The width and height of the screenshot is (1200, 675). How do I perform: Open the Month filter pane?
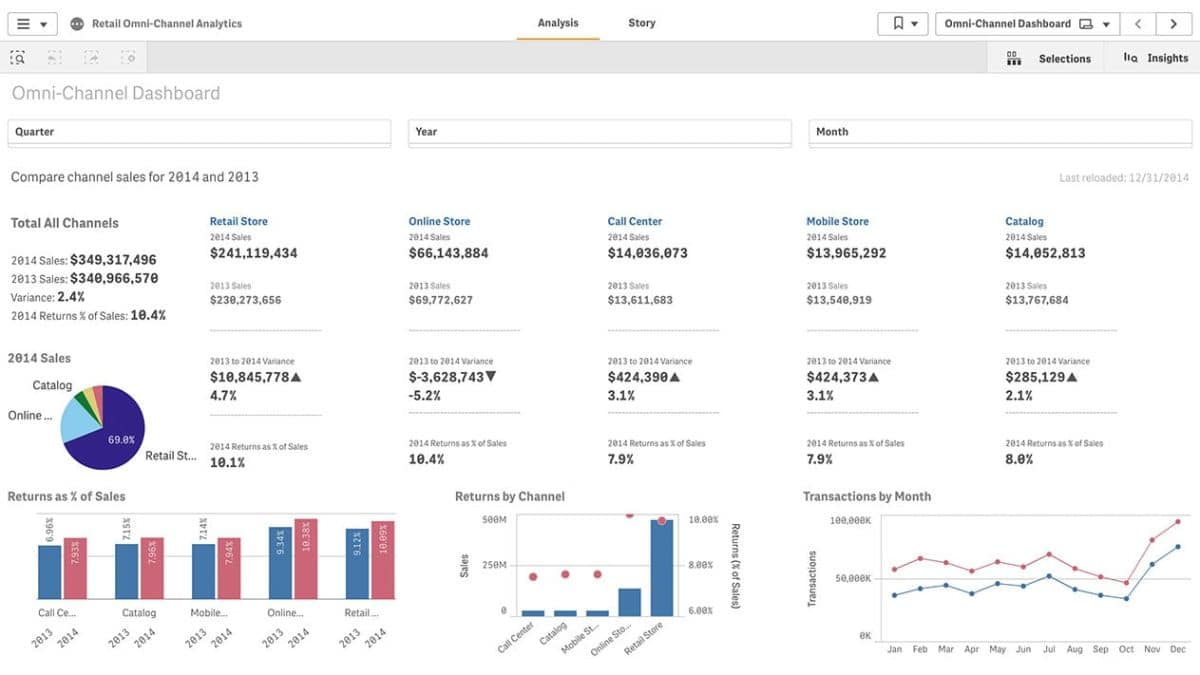click(x=999, y=132)
